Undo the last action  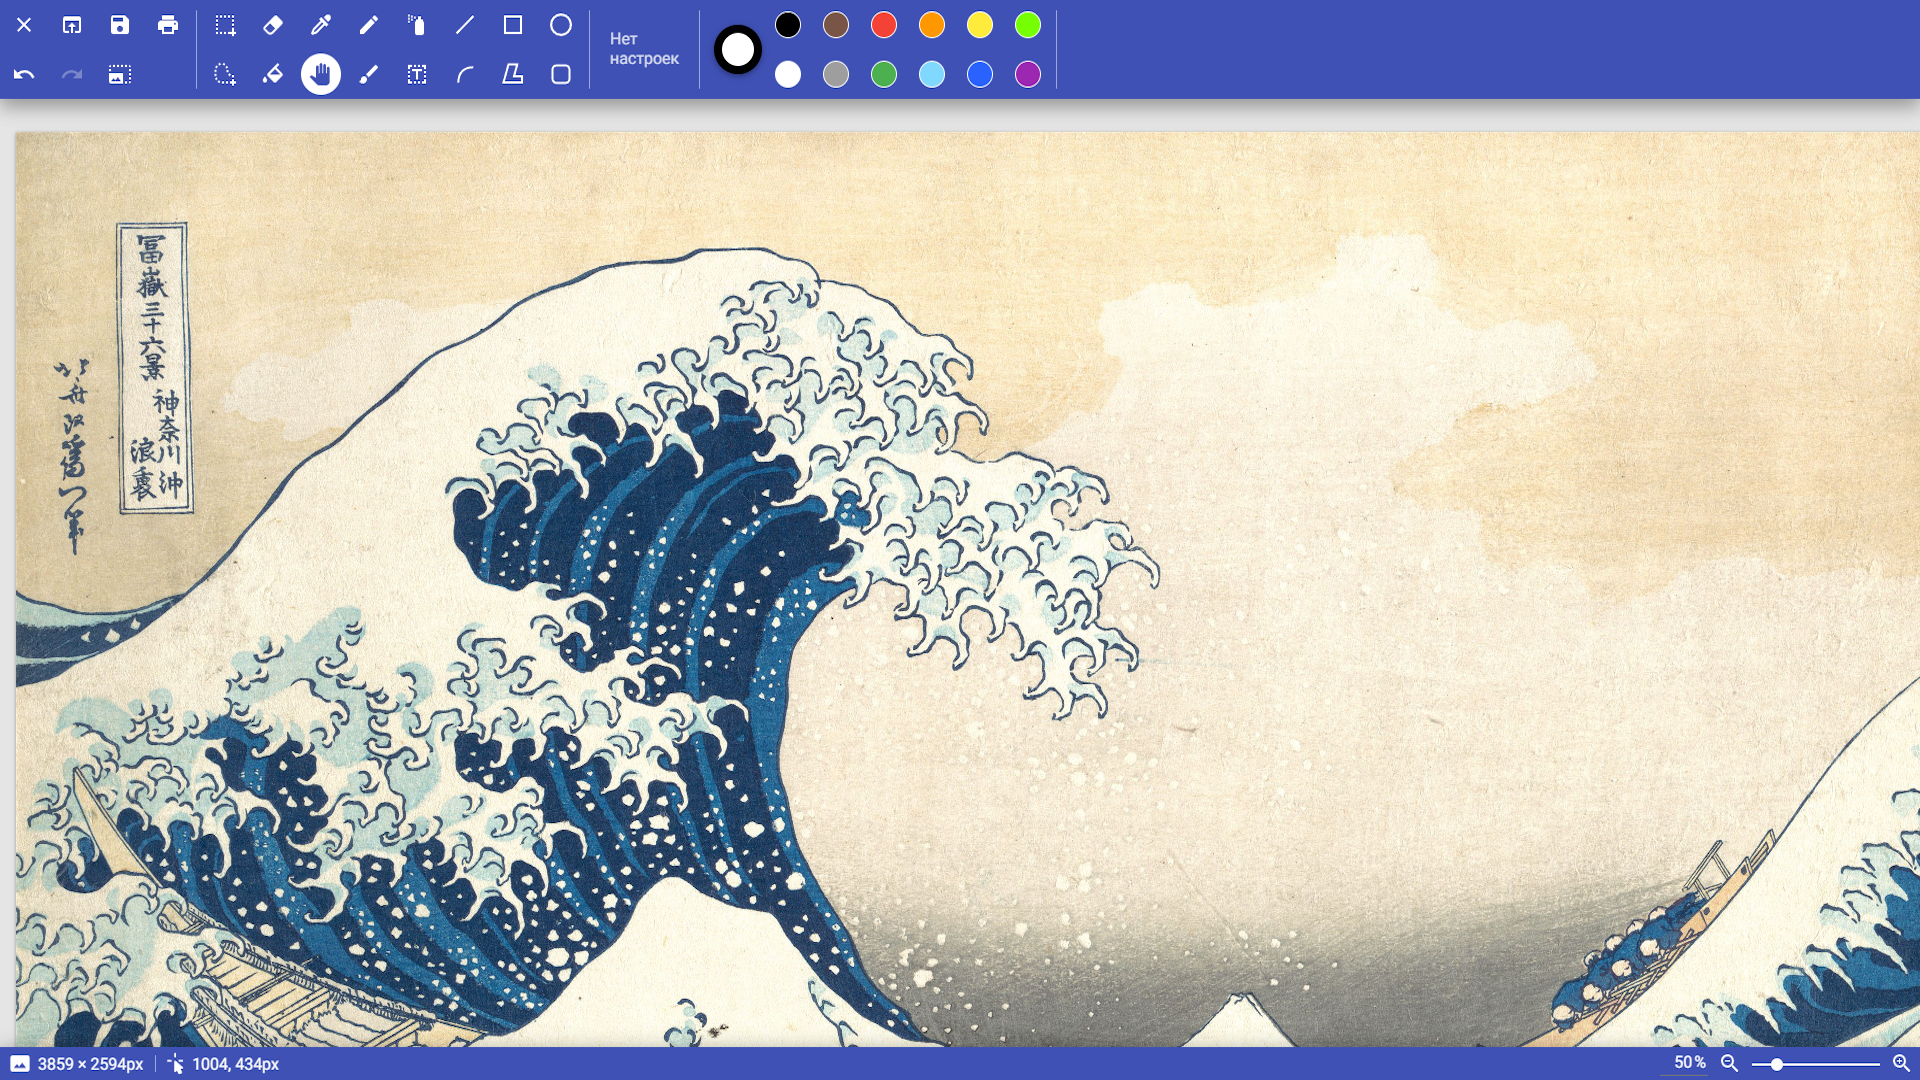click(24, 73)
